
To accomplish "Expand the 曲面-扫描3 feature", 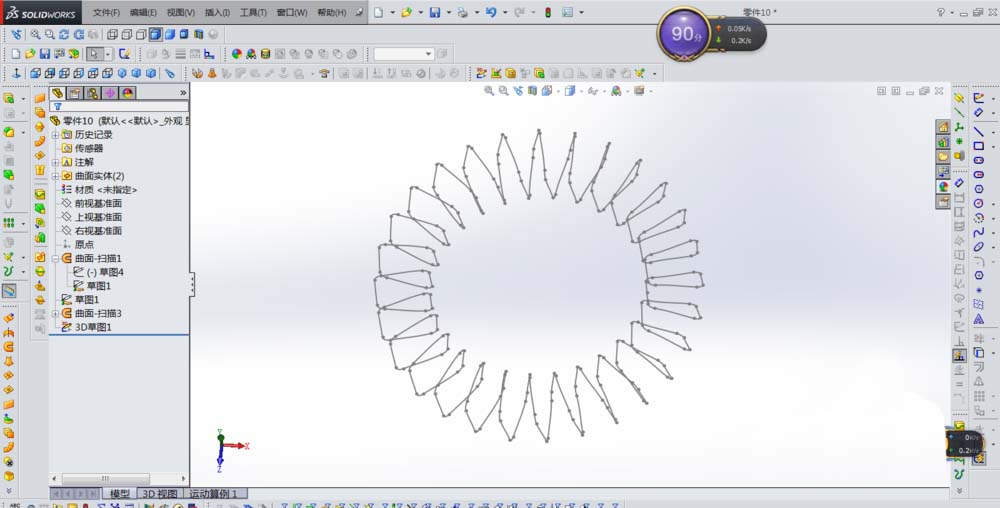I will point(55,314).
